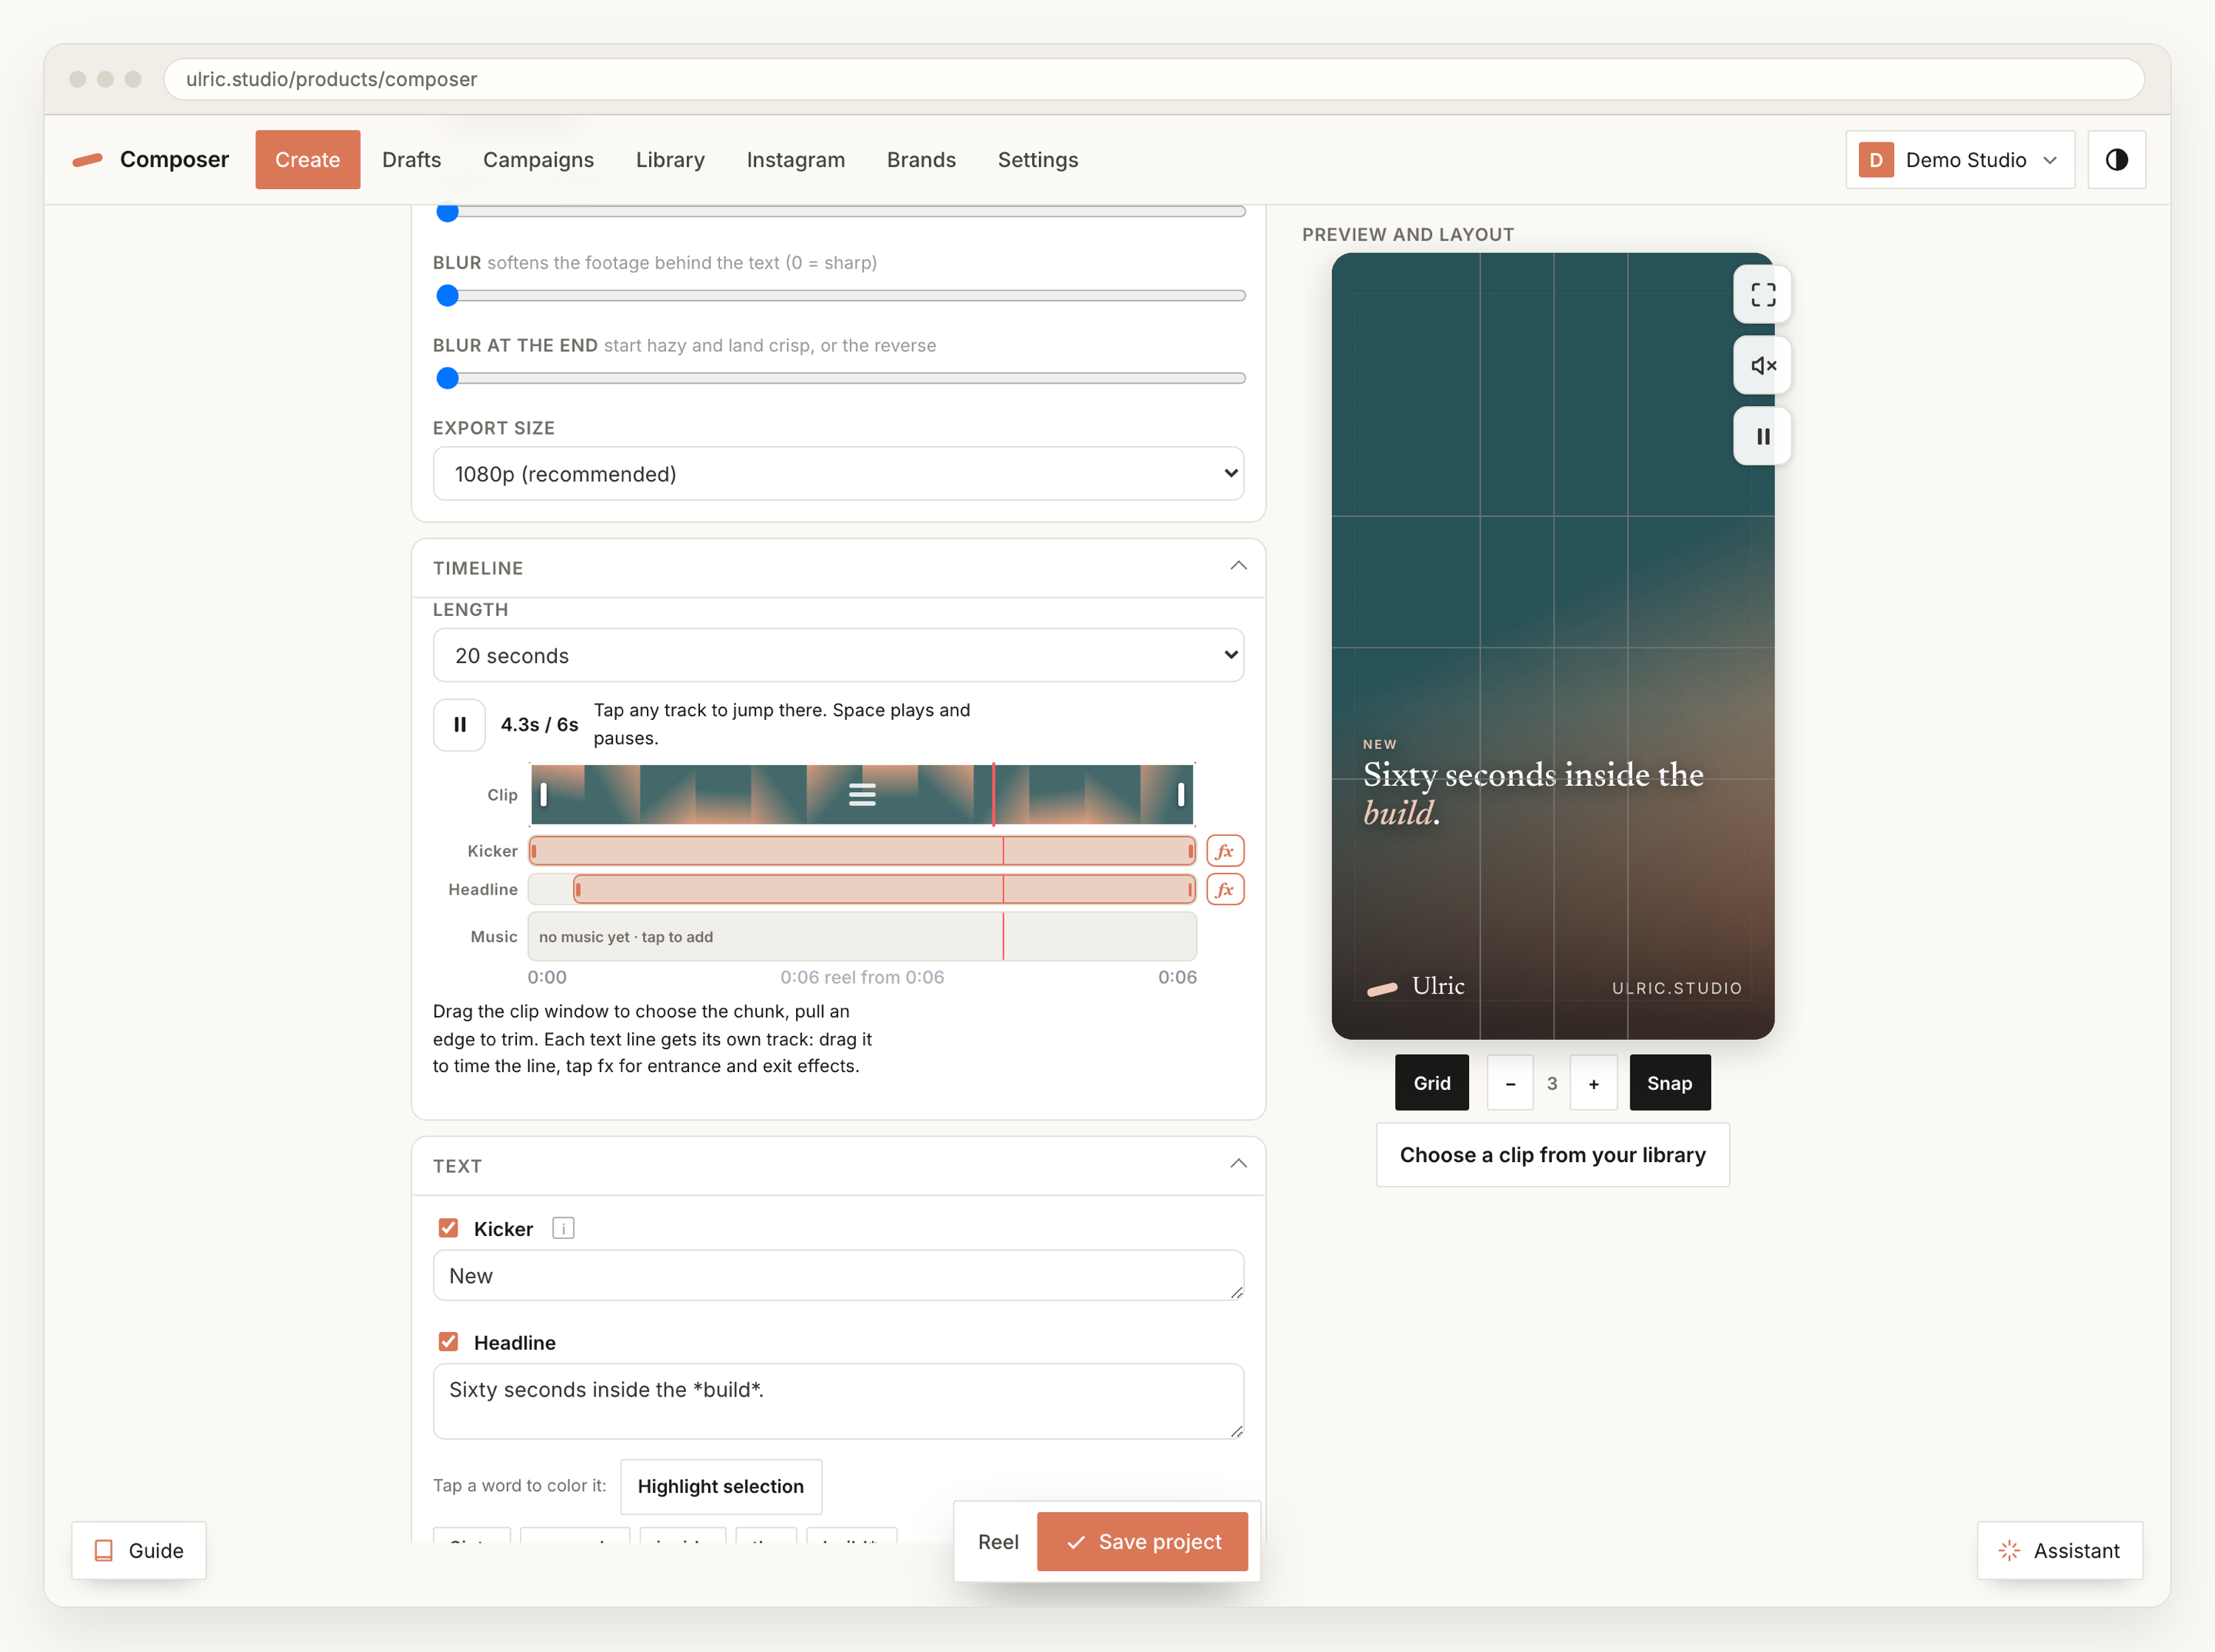This screenshot has width=2215, height=1652.
Task: Click the Blur slider
Action: 840,295
